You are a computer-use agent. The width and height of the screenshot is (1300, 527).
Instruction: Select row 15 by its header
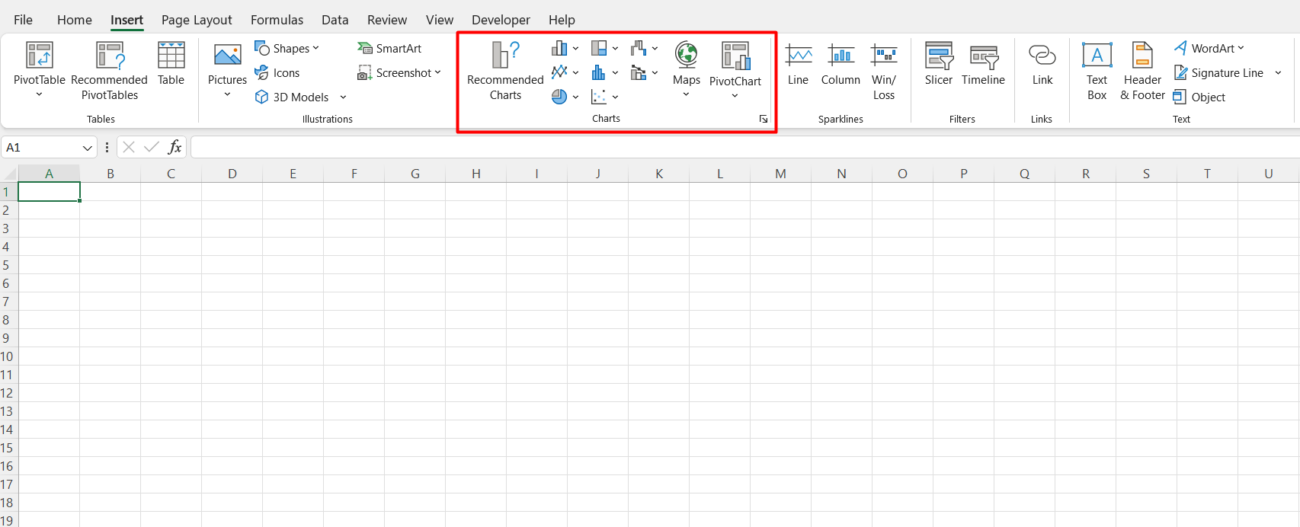click(9, 448)
